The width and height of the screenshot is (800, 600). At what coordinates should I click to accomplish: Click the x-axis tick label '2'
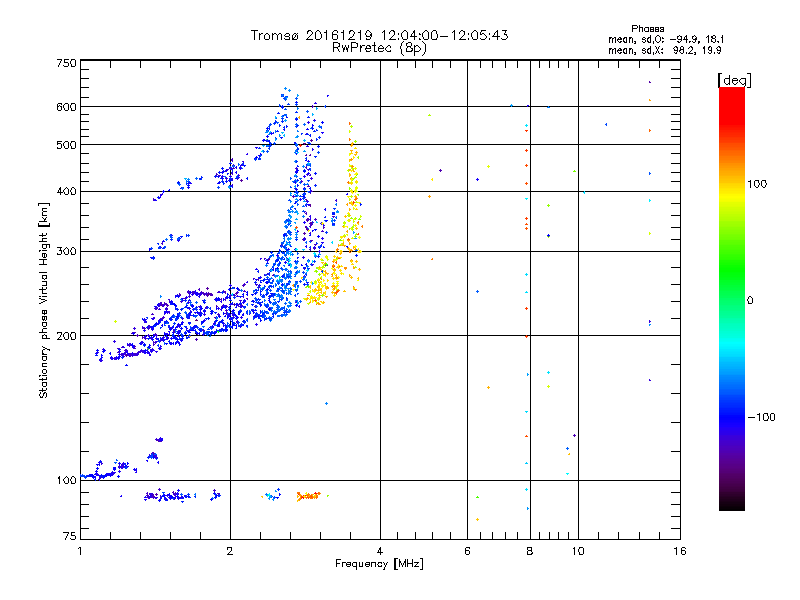(230, 551)
